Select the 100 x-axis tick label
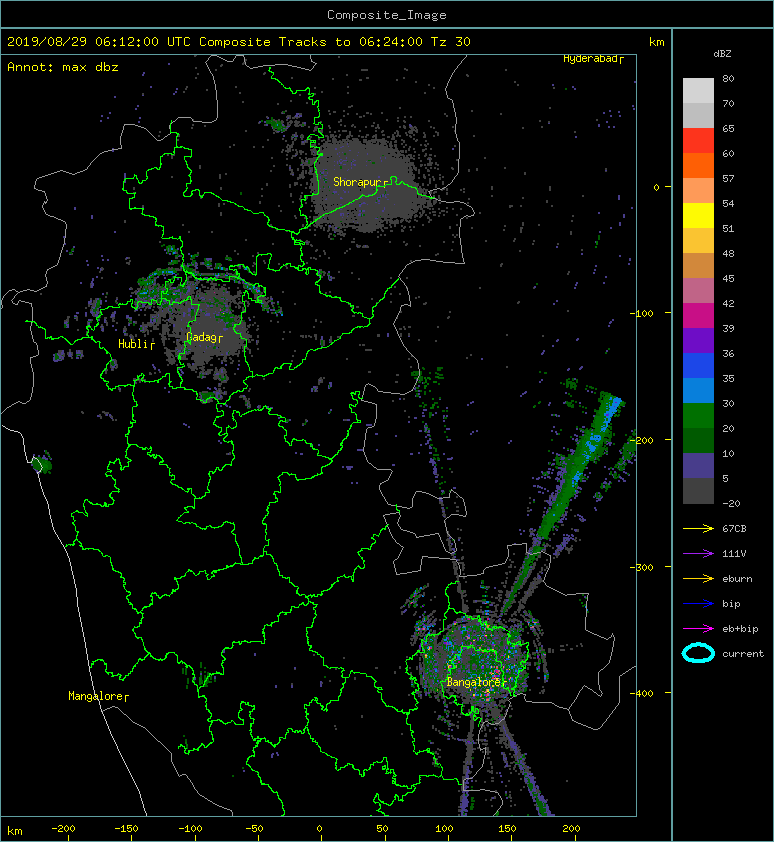Viewport: 774px width, 842px height. coord(444,829)
